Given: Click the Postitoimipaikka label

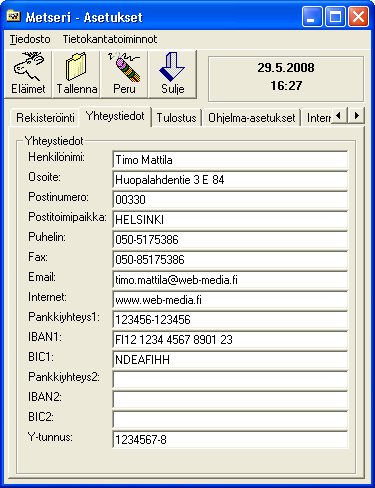Looking at the screenshot, I should point(67,217).
